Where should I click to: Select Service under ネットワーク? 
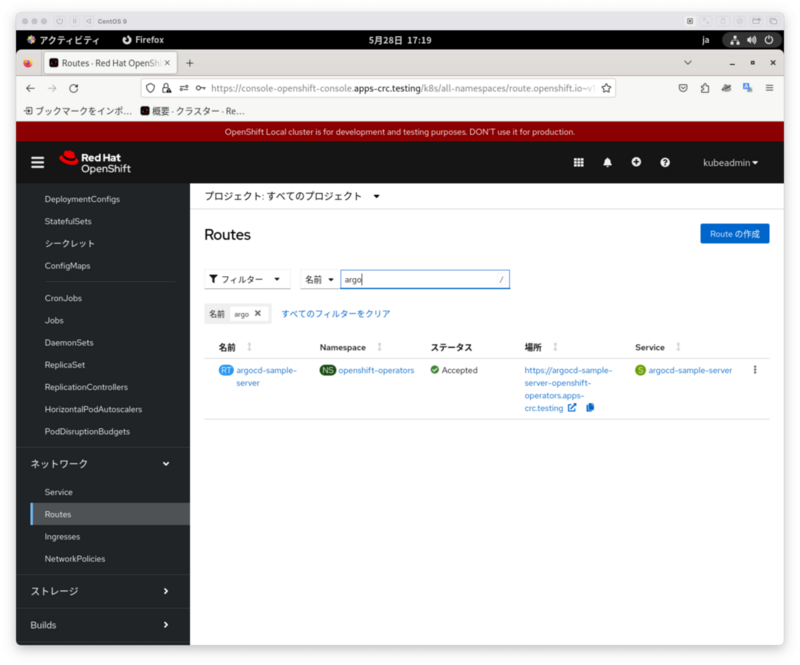59,492
